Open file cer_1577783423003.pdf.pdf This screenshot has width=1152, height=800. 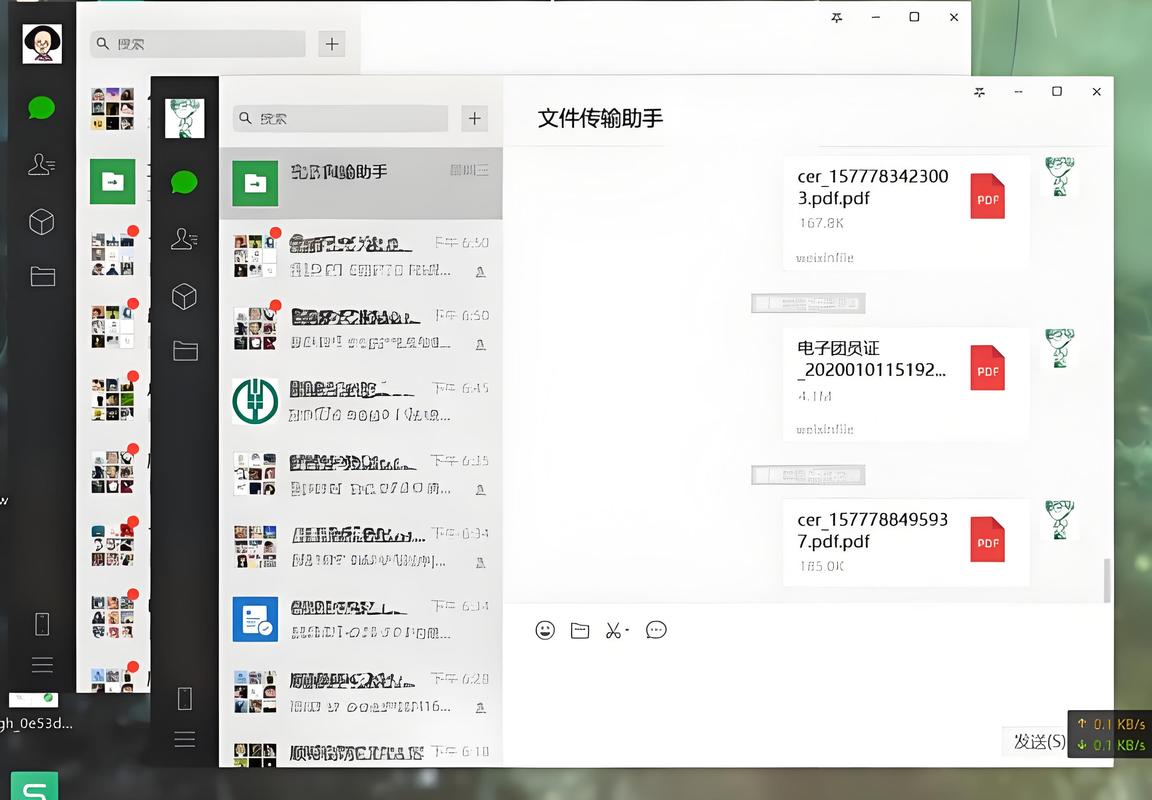pyautogui.click(x=905, y=213)
